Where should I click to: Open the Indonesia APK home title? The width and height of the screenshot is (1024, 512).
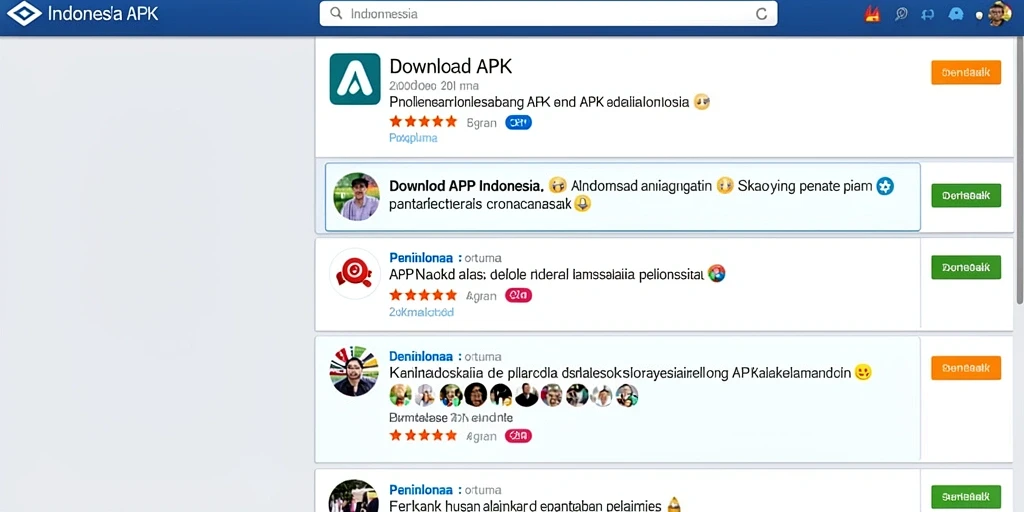click(103, 14)
